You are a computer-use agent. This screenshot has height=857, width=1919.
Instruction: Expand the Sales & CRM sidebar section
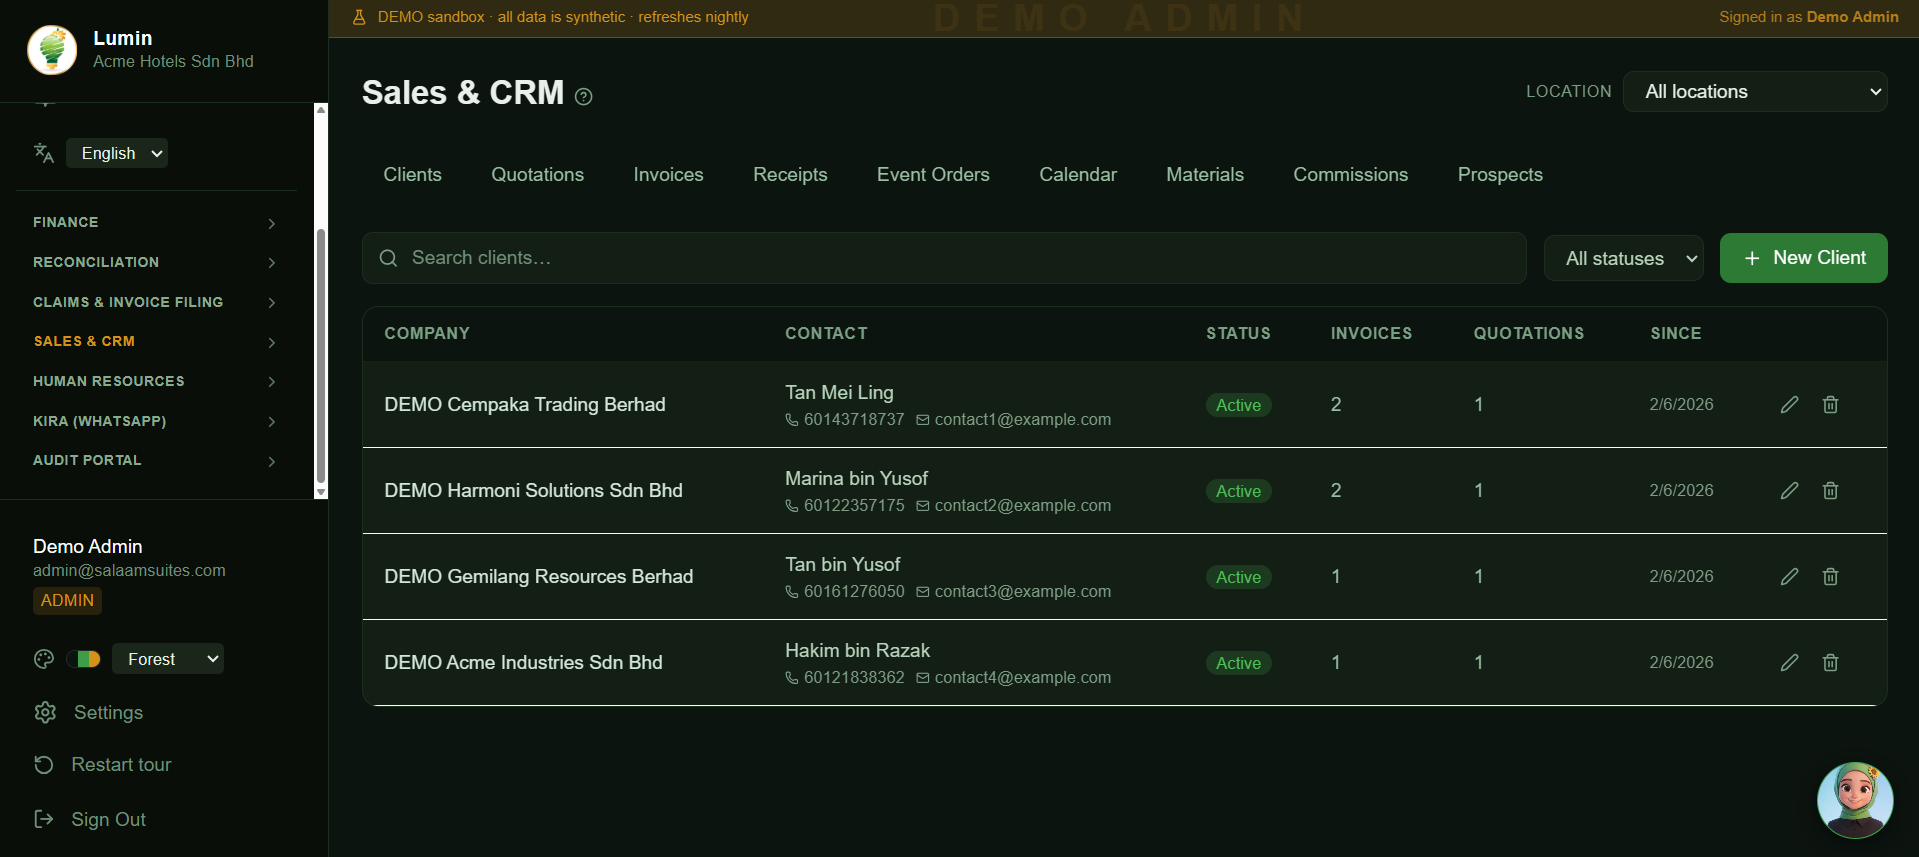pos(155,341)
